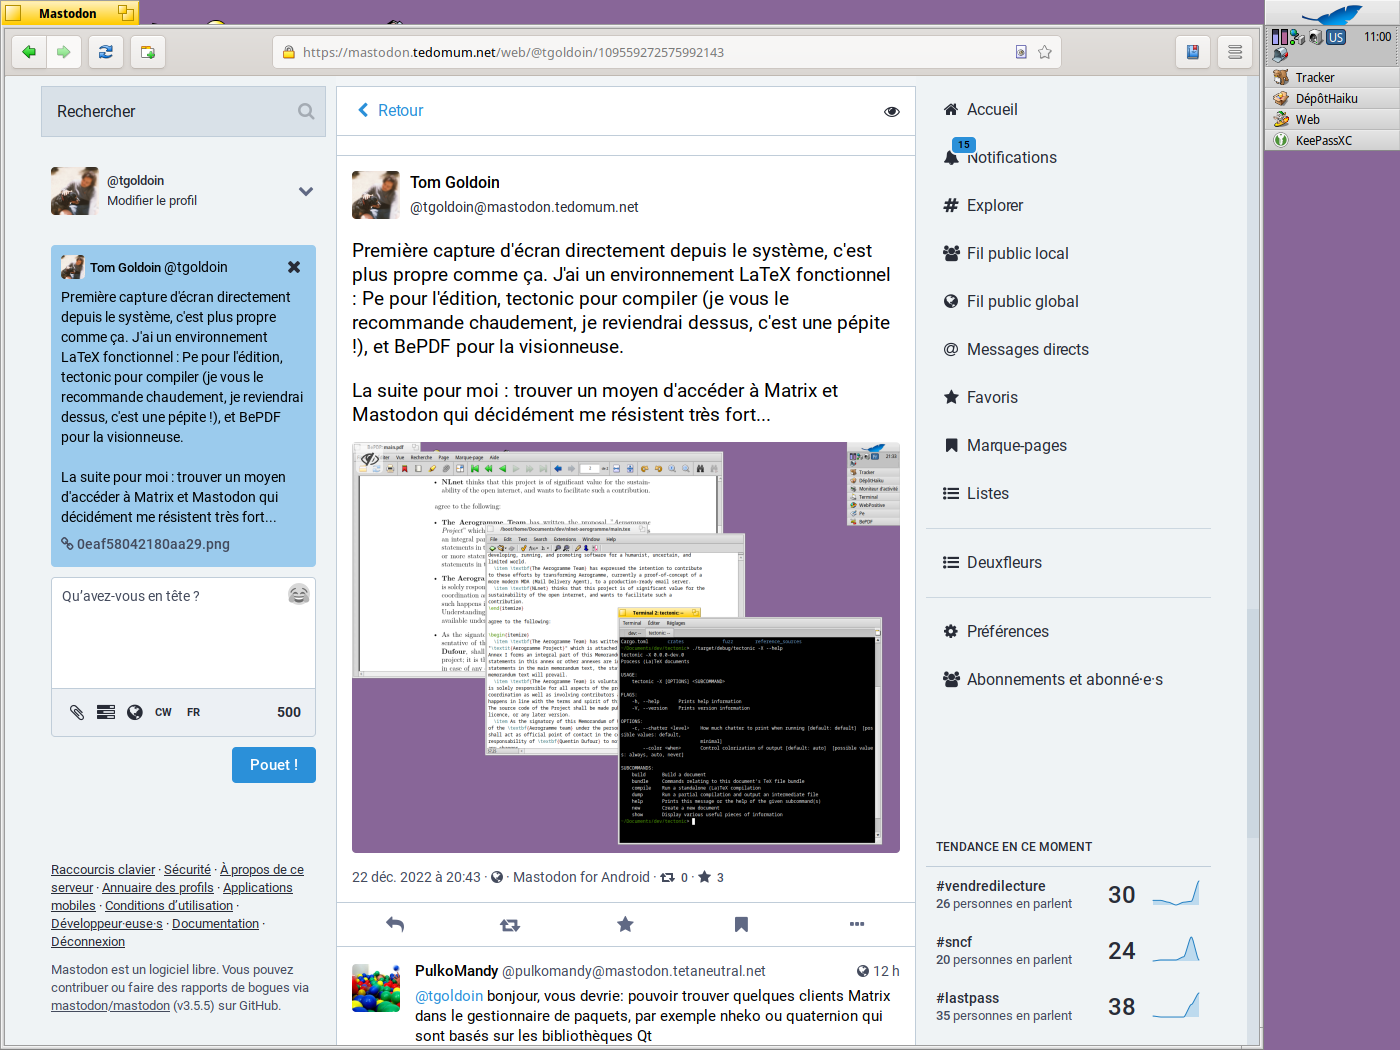Click the Retour back link
The width and height of the screenshot is (1400, 1050).
(391, 111)
